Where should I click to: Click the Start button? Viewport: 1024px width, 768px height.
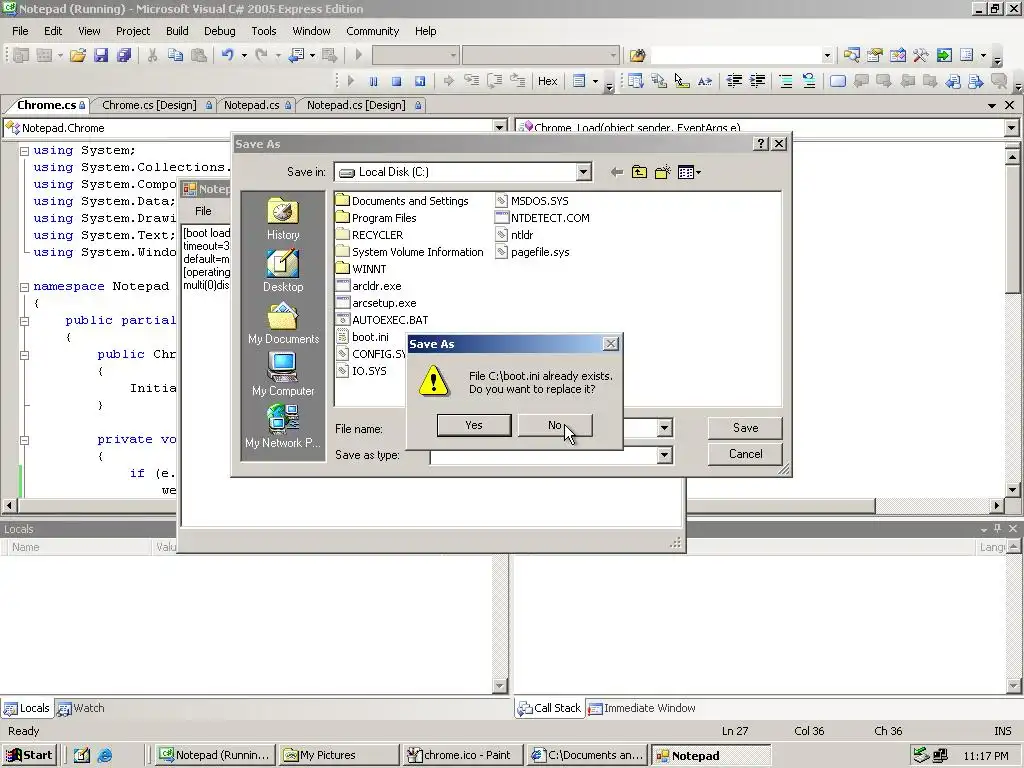29,755
